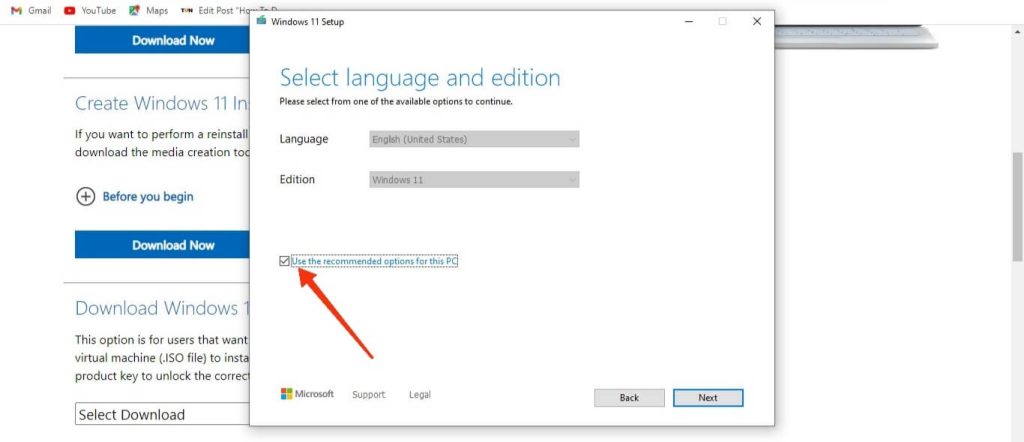Screen dimensions: 1024x442
Task: Open the Support link
Action: [368, 394]
